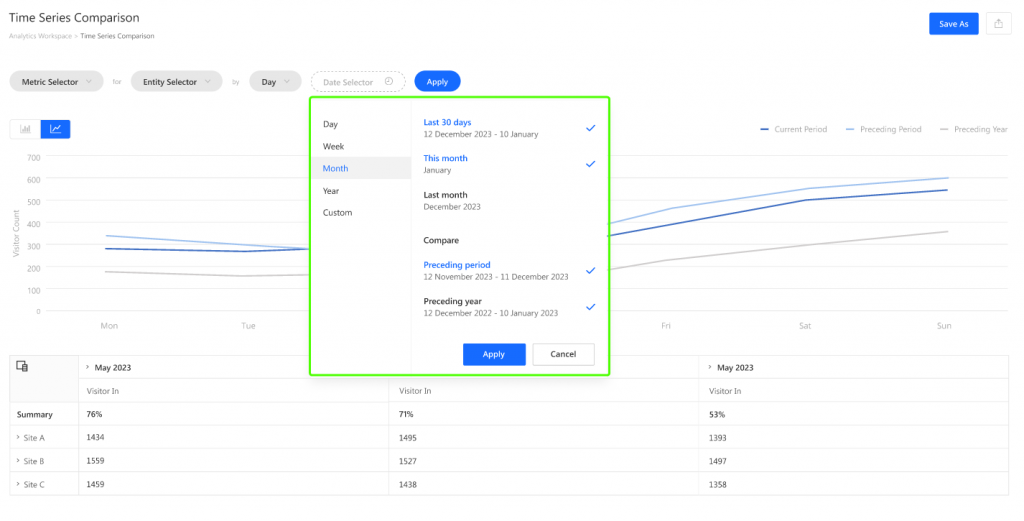Viewport: 1024px width, 521px height.
Task: Open the Day granularity dropdown
Action: (x=275, y=82)
